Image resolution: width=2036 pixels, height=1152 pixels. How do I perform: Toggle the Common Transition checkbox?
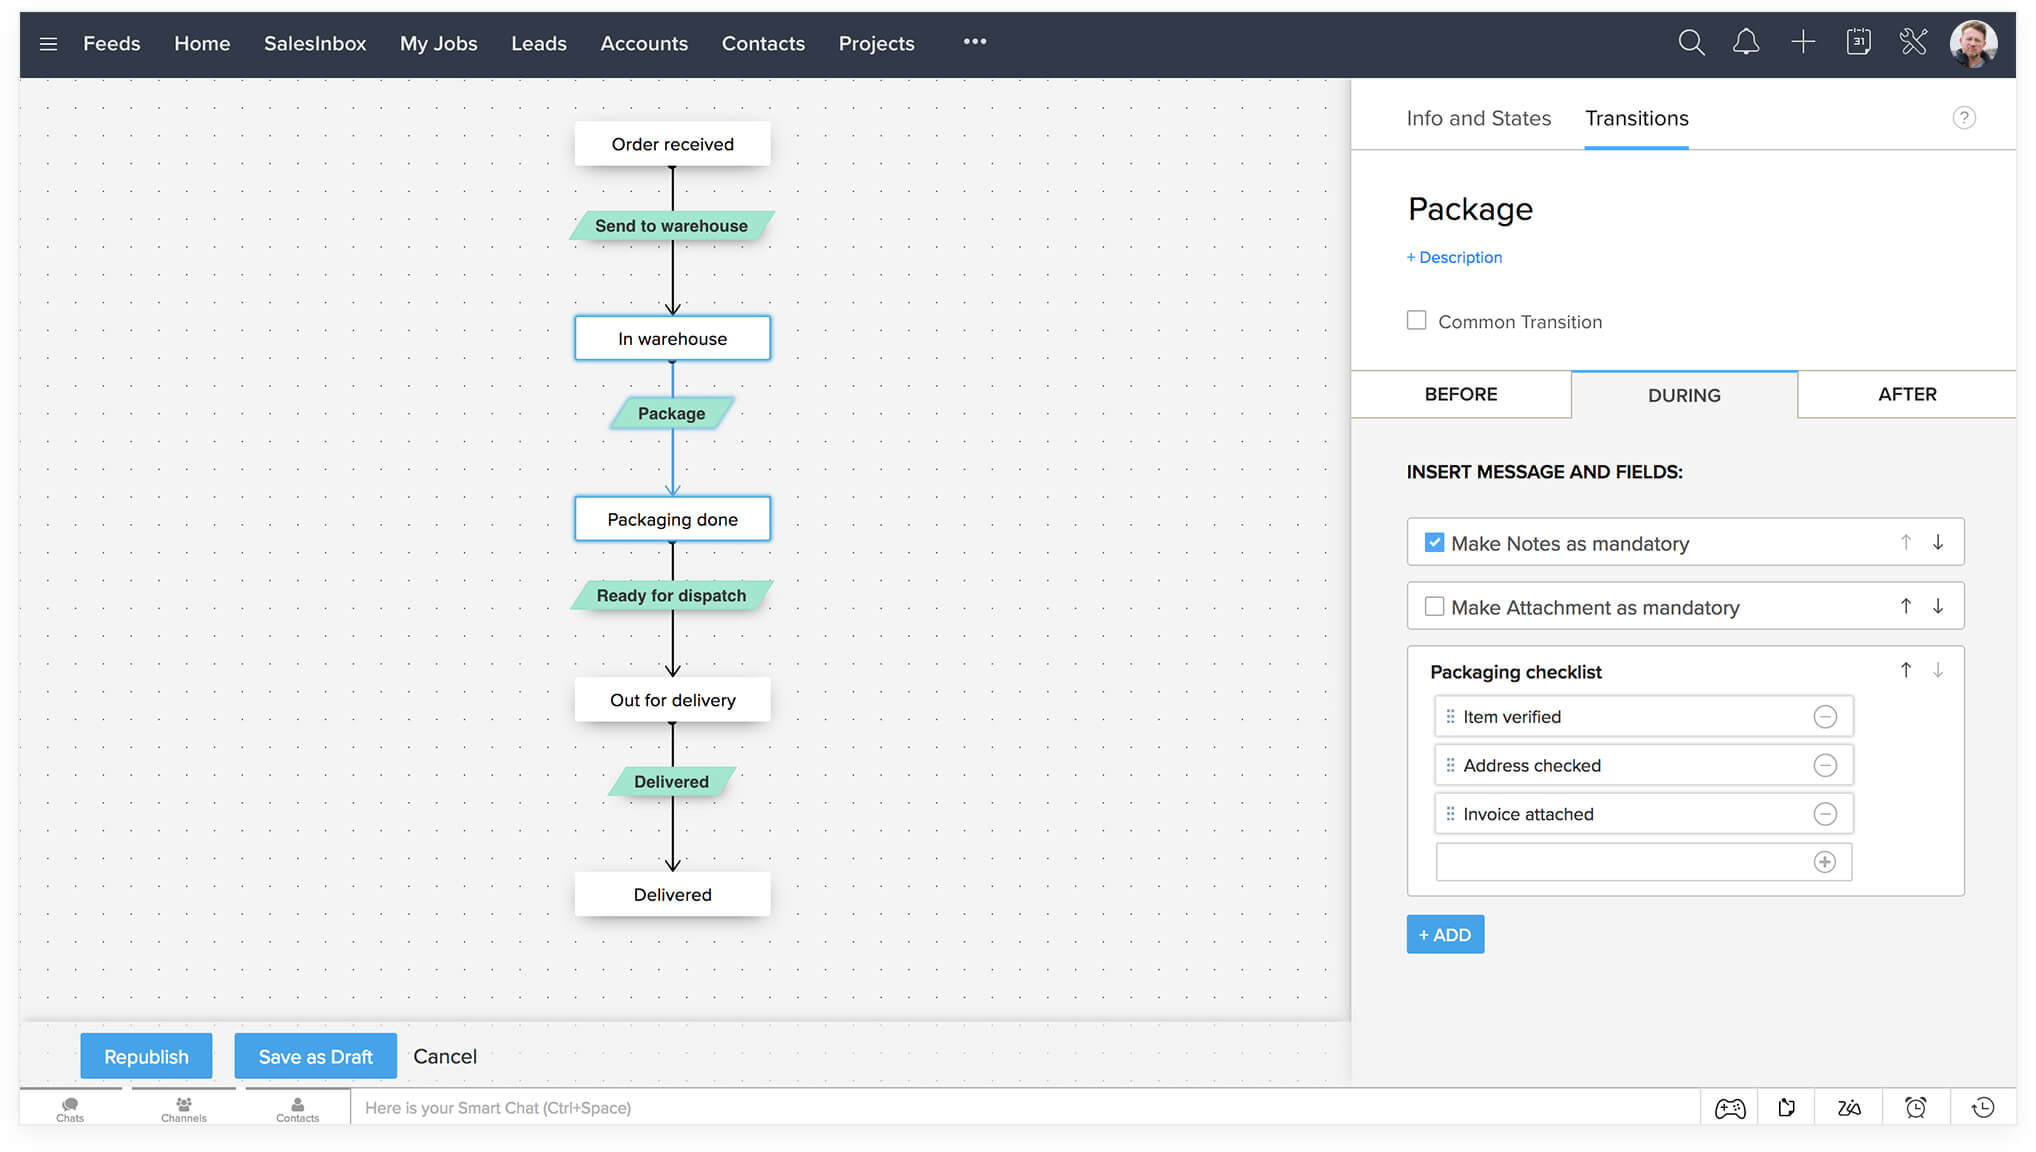pyautogui.click(x=1416, y=320)
